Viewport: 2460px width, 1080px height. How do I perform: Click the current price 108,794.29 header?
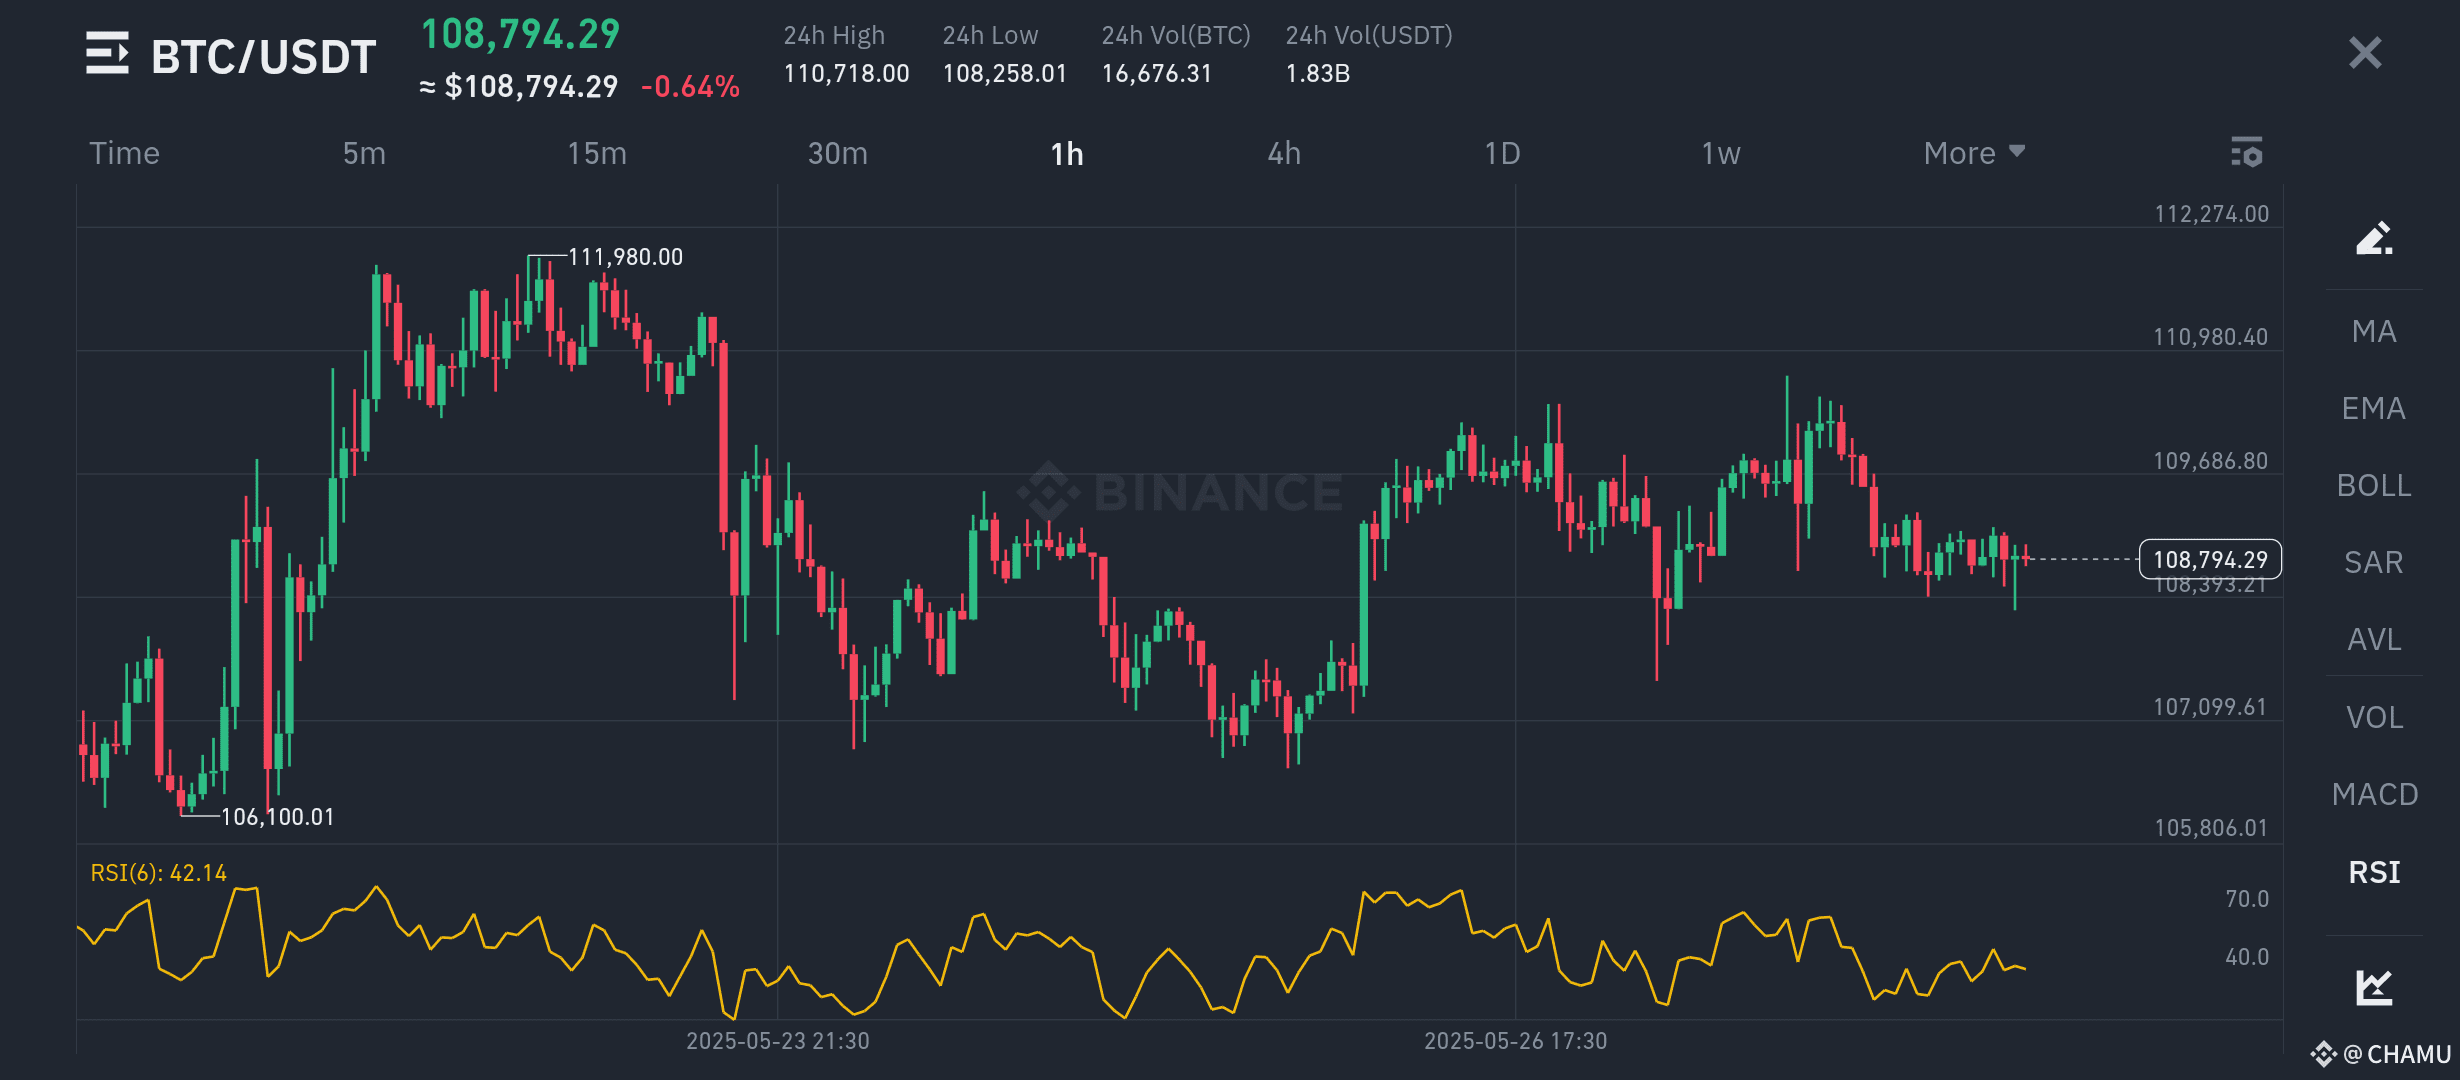(520, 34)
